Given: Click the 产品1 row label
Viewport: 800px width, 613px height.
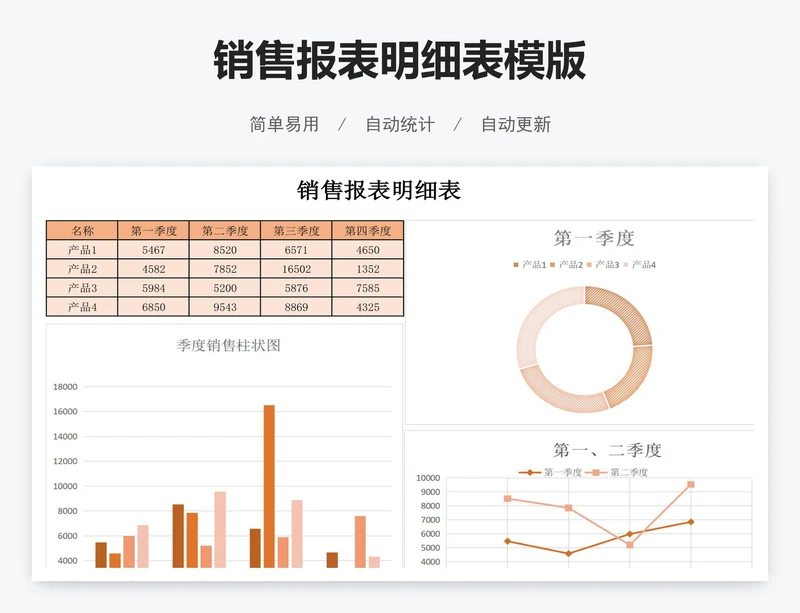Looking at the screenshot, I should [x=82, y=250].
